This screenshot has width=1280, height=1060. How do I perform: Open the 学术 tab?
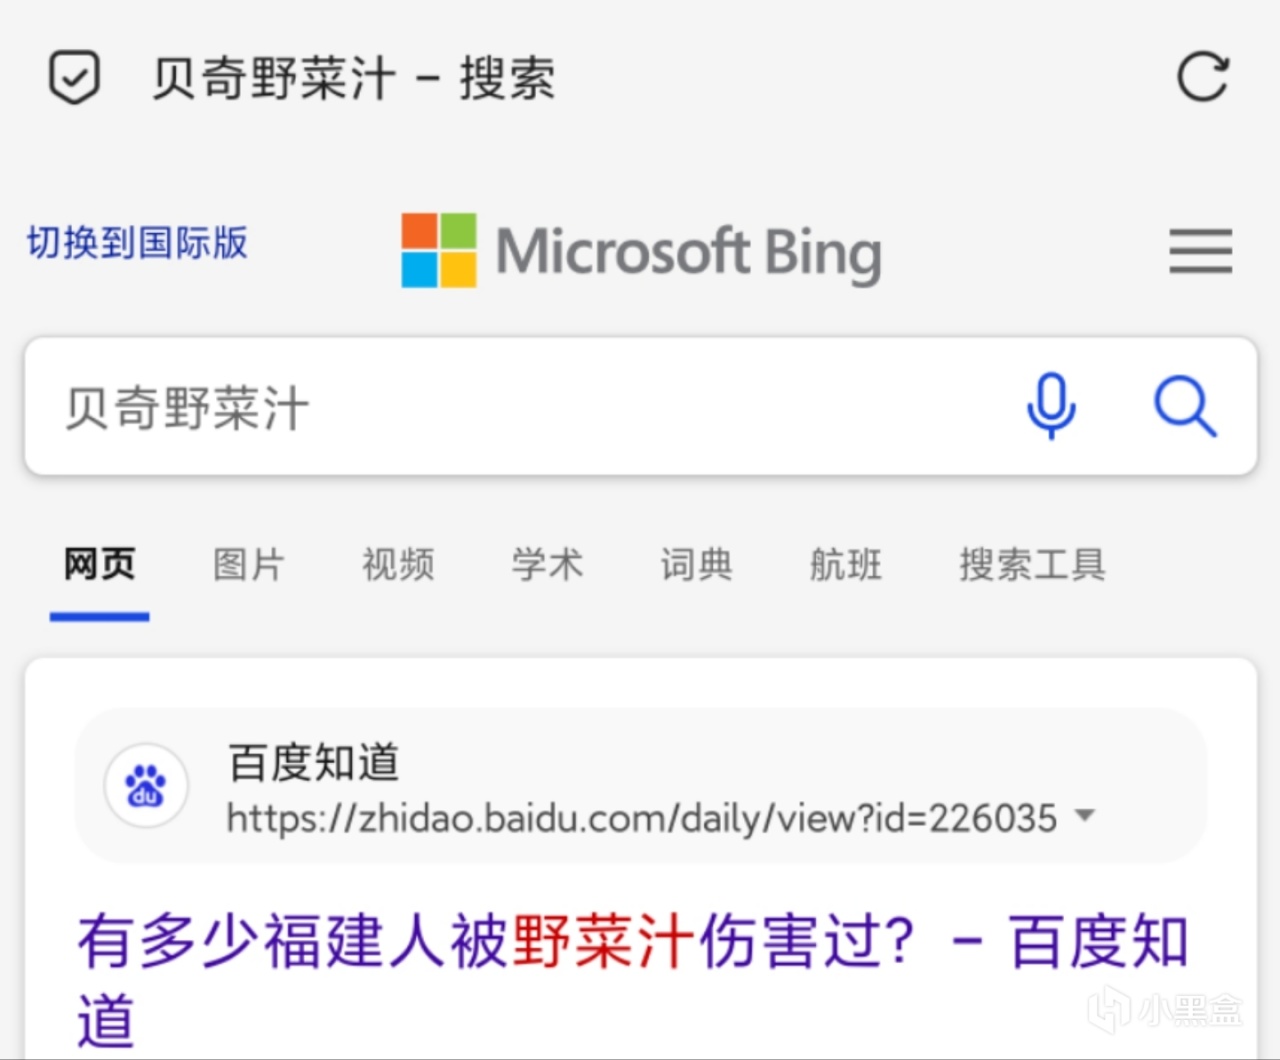tap(547, 565)
